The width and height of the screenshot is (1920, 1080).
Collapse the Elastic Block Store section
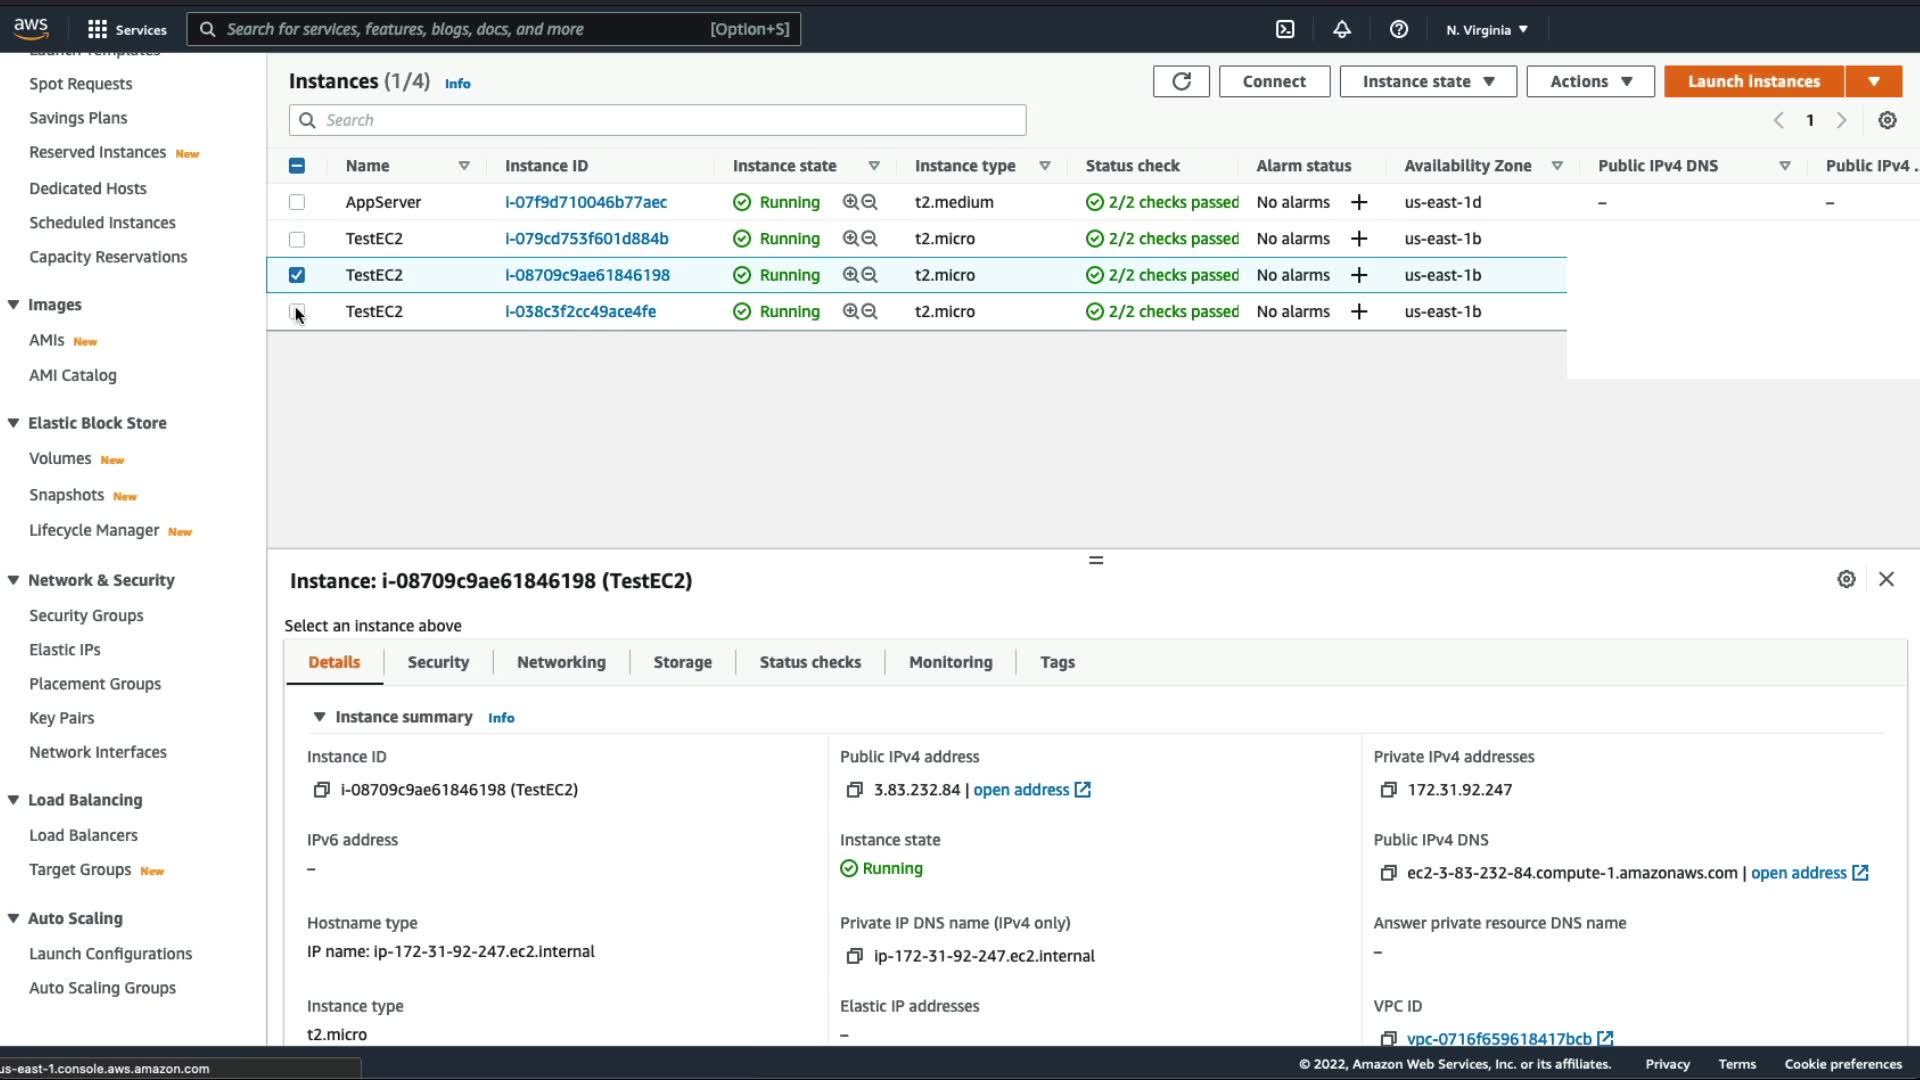(x=14, y=423)
